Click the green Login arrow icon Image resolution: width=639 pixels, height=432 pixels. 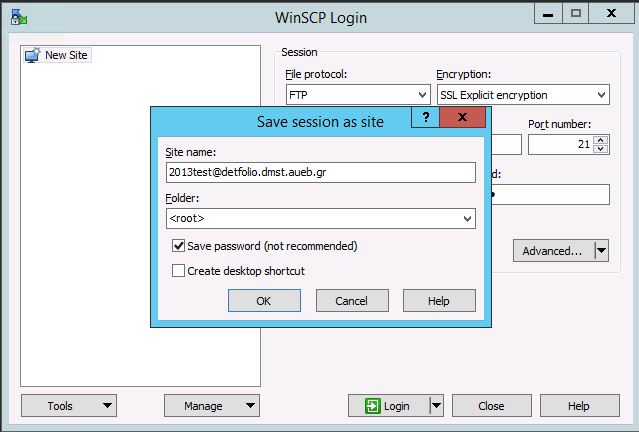[372, 406]
